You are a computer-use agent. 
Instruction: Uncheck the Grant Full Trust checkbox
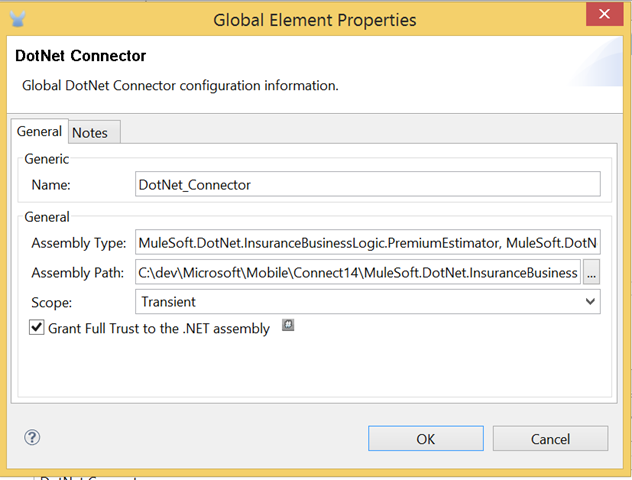(37, 328)
